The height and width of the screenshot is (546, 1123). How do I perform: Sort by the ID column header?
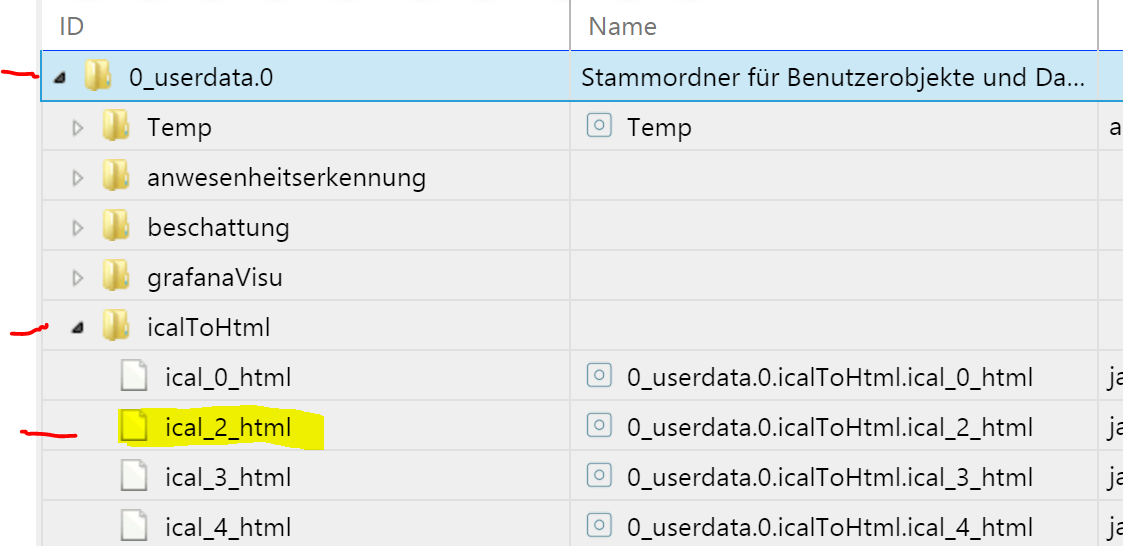(71, 27)
